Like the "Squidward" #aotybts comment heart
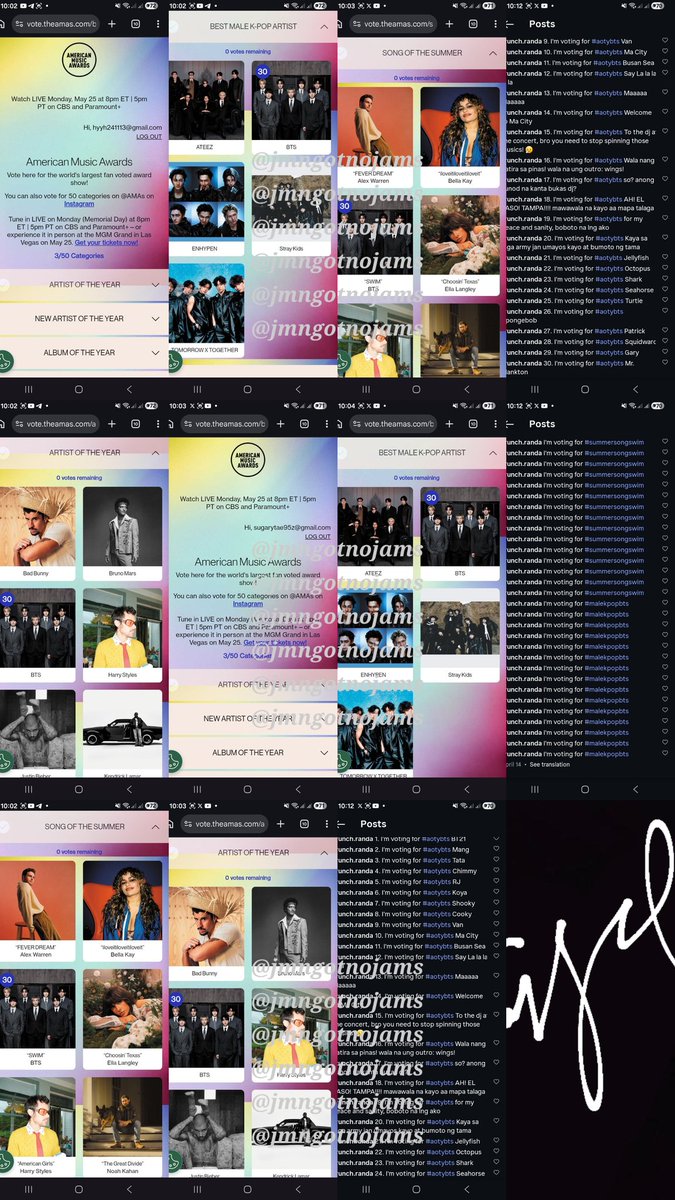675x1200 pixels. [666, 341]
